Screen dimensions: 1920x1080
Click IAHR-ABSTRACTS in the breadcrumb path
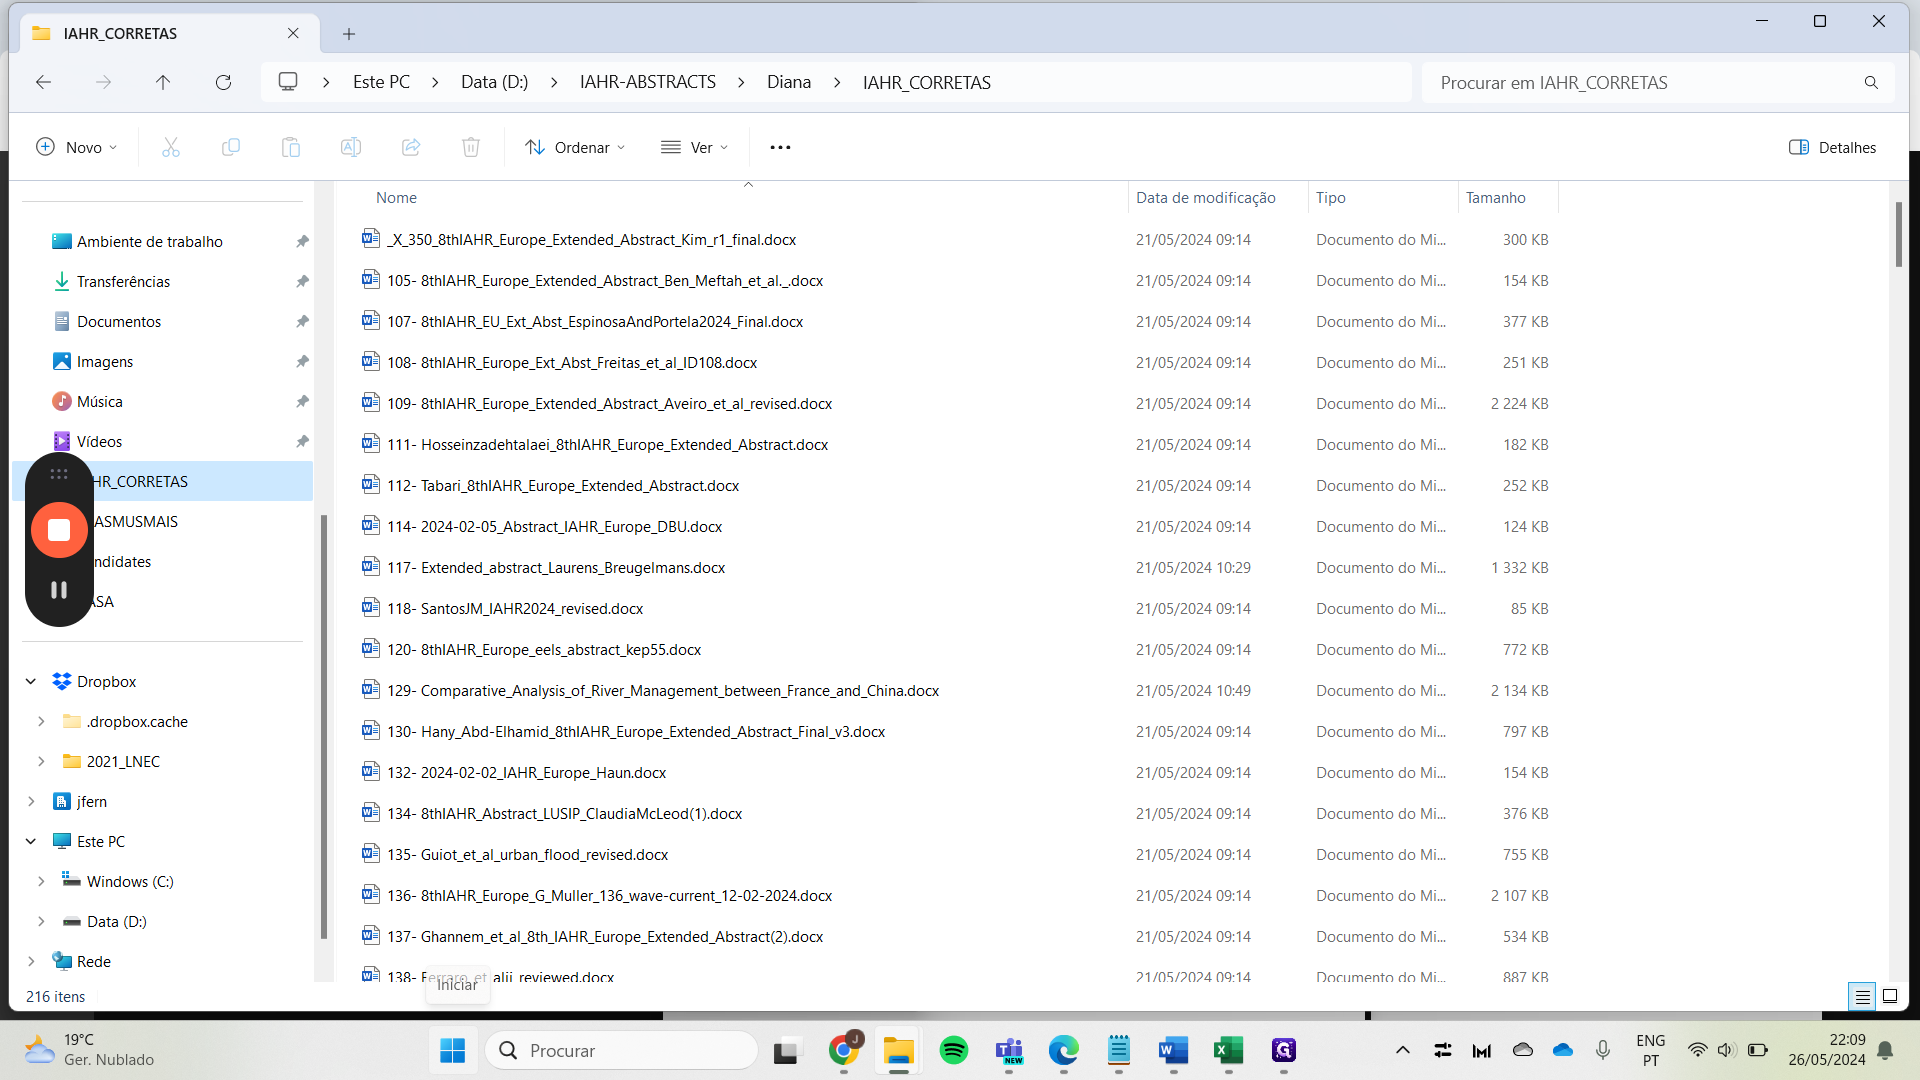(x=647, y=83)
